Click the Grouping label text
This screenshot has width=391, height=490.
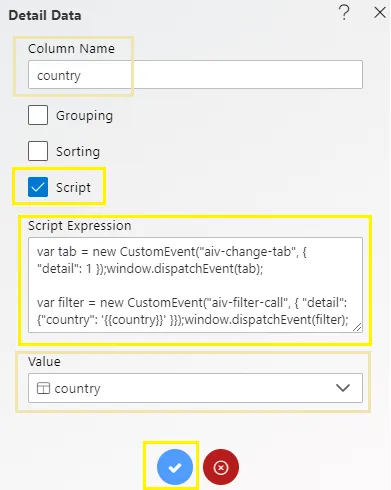[84, 116]
